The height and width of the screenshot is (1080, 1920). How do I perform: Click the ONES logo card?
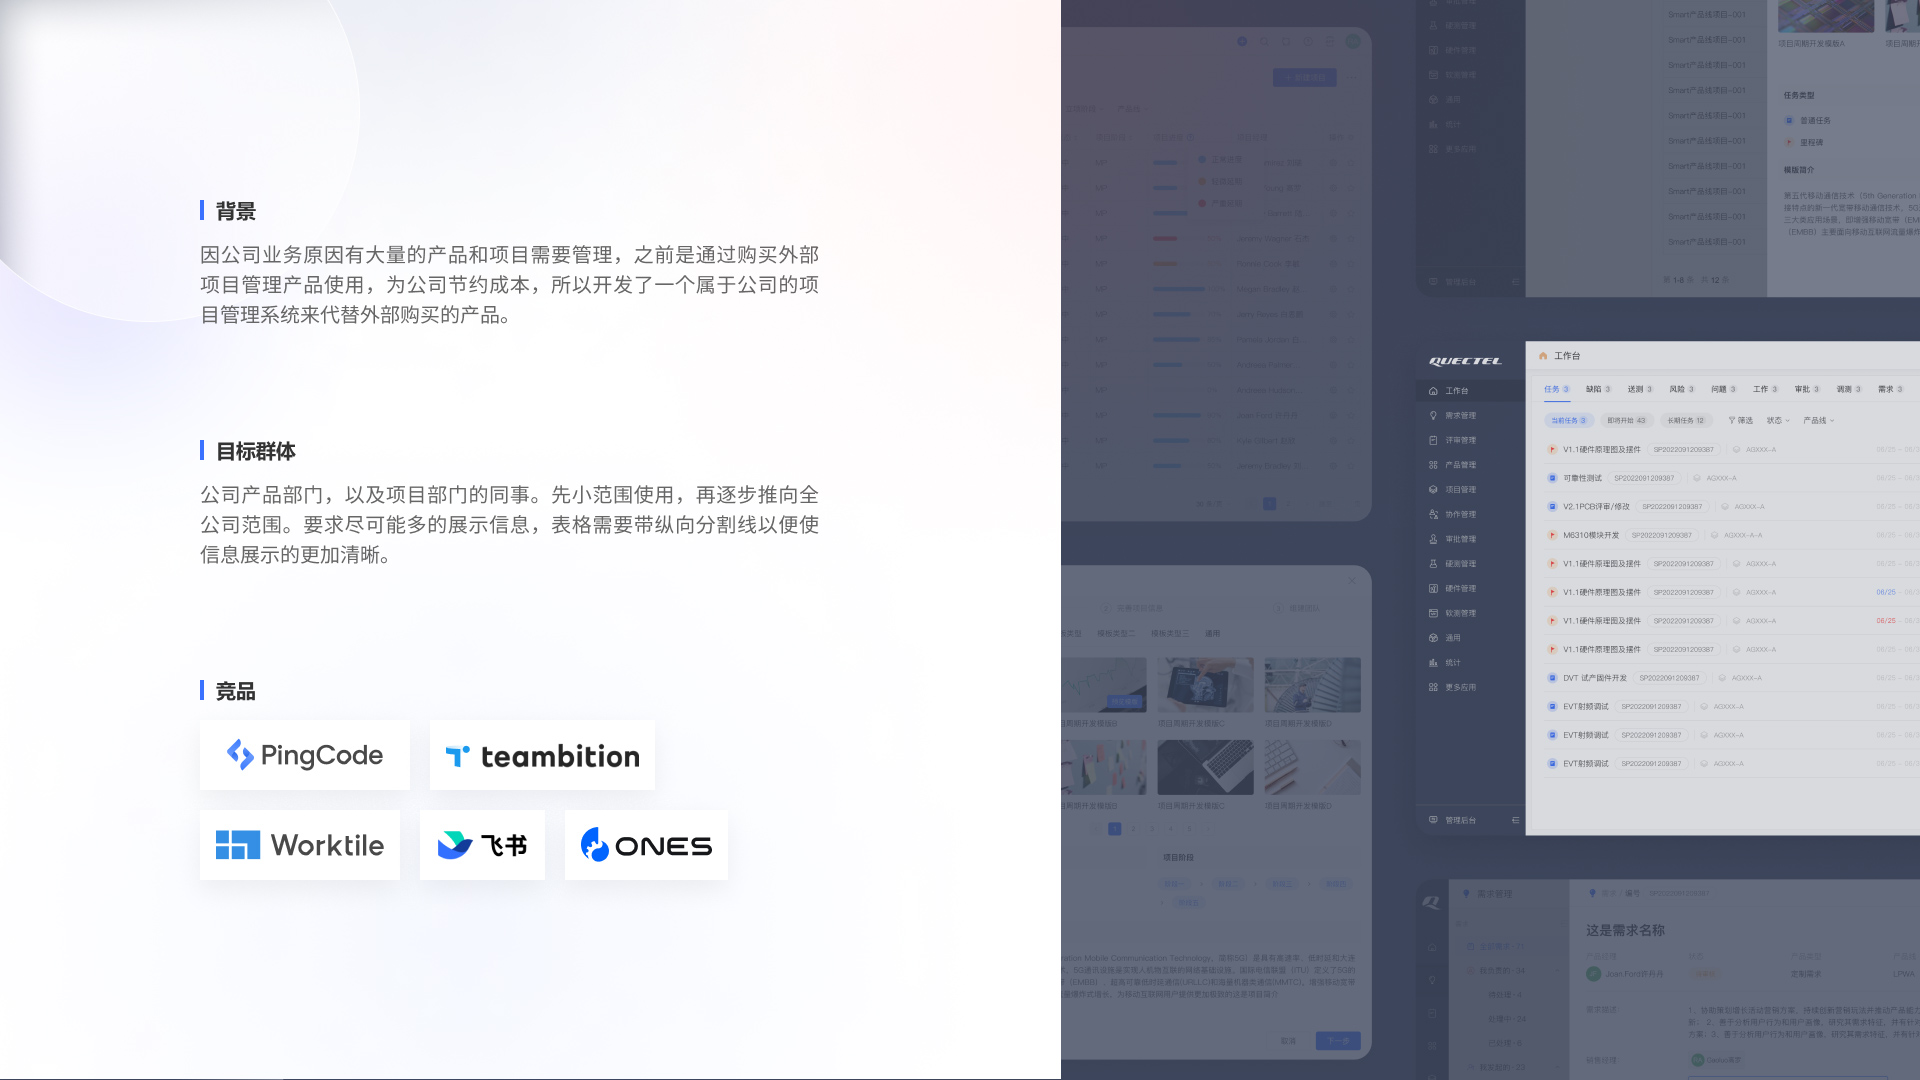point(646,845)
